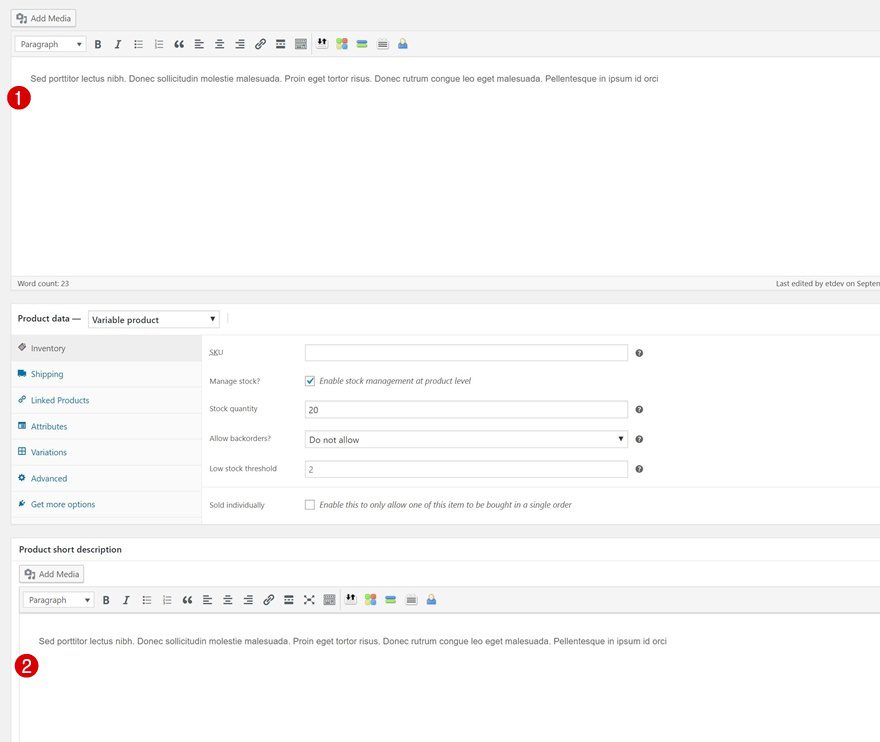Insert numbered list in the top editor
Image resolution: width=880 pixels, height=742 pixels.
(158, 44)
